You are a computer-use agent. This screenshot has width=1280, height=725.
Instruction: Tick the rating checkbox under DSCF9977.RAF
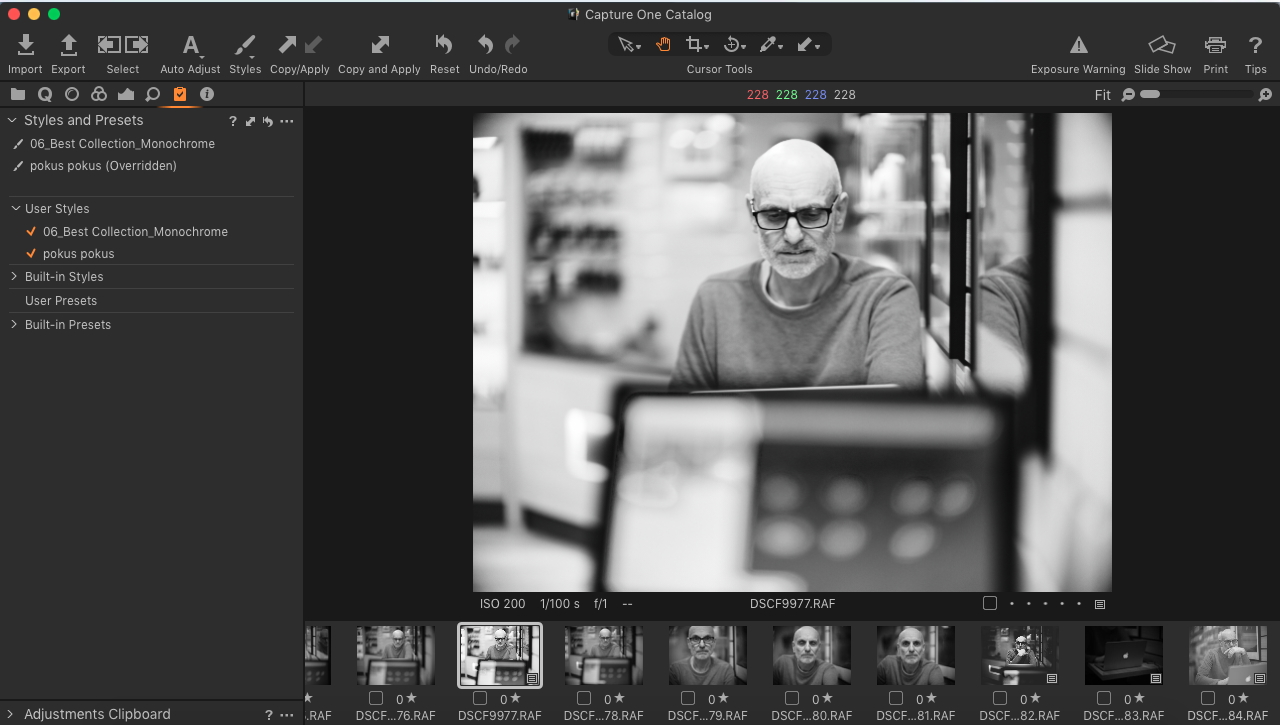tap(480, 698)
